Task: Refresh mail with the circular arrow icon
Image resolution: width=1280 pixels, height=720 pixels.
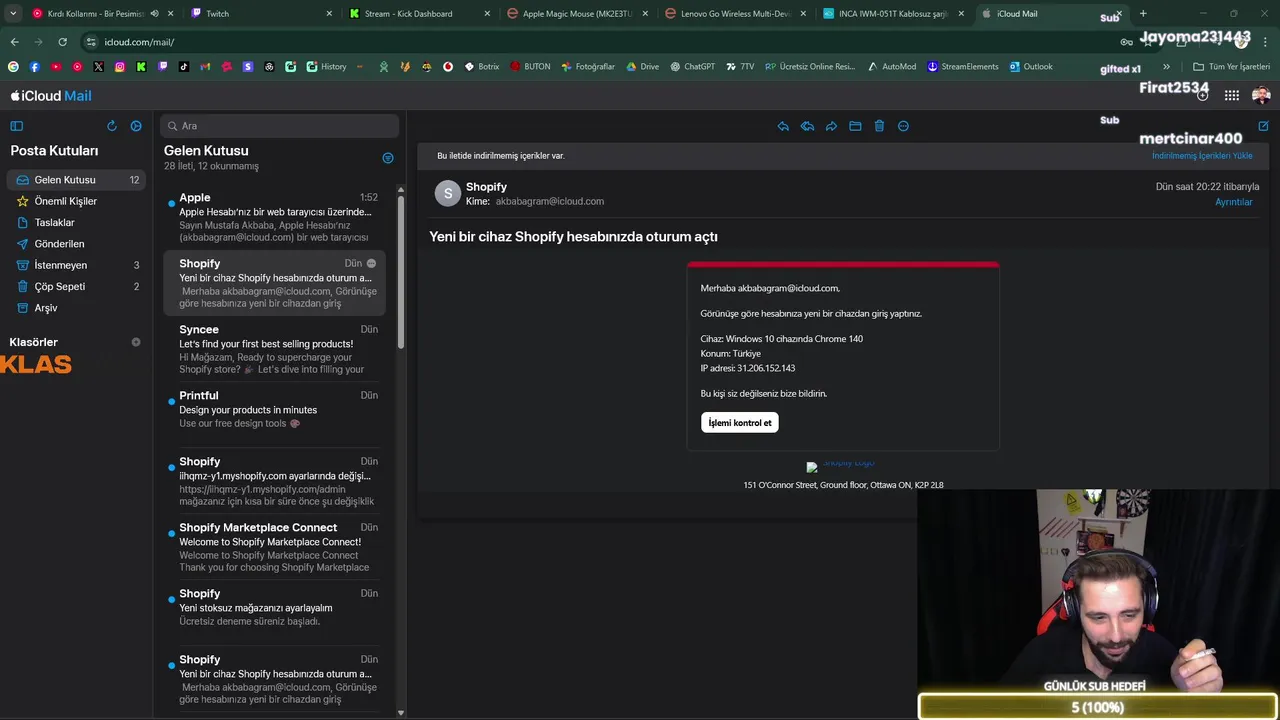Action: click(x=112, y=126)
